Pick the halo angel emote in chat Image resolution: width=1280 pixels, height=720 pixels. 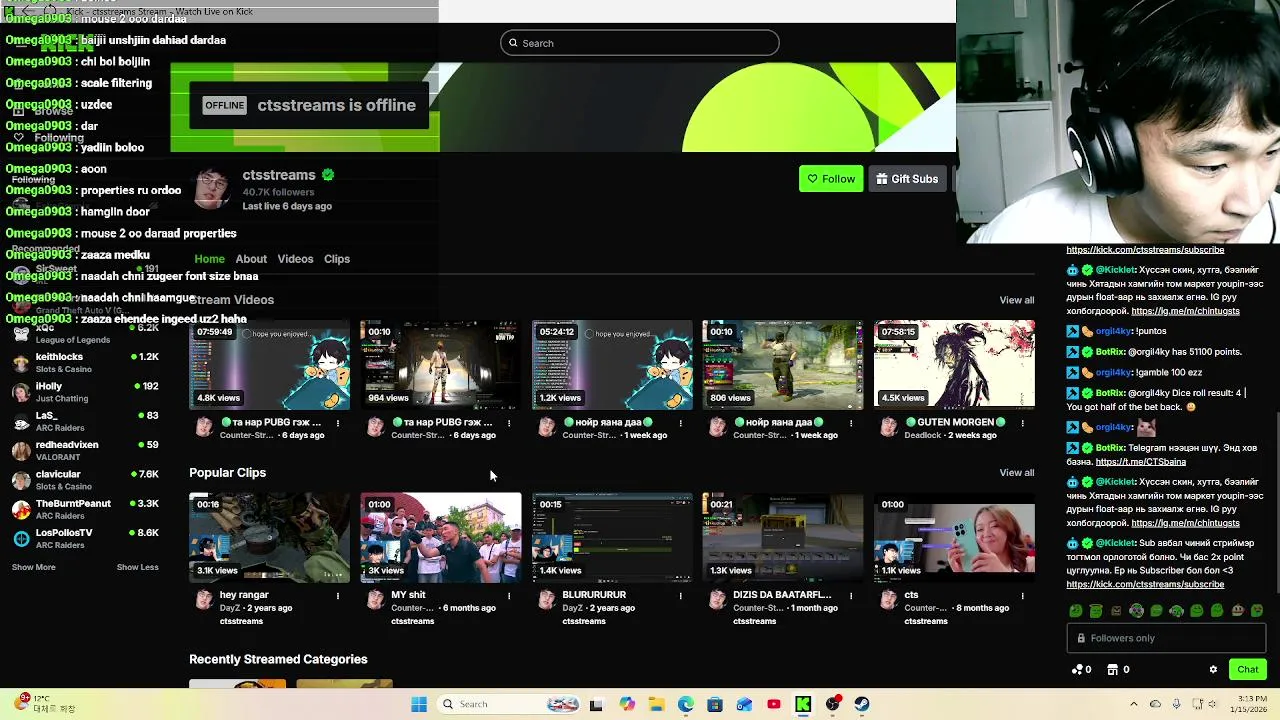point(1096,610)
